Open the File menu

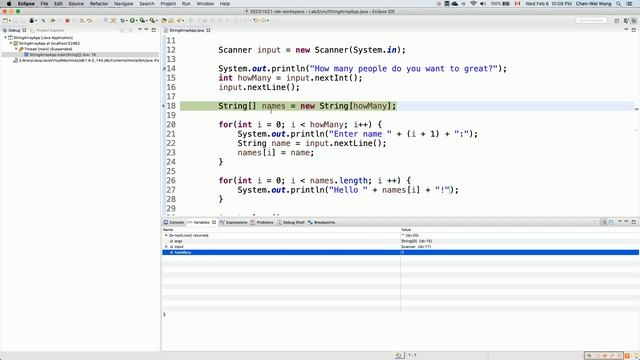tap(44, 4)
